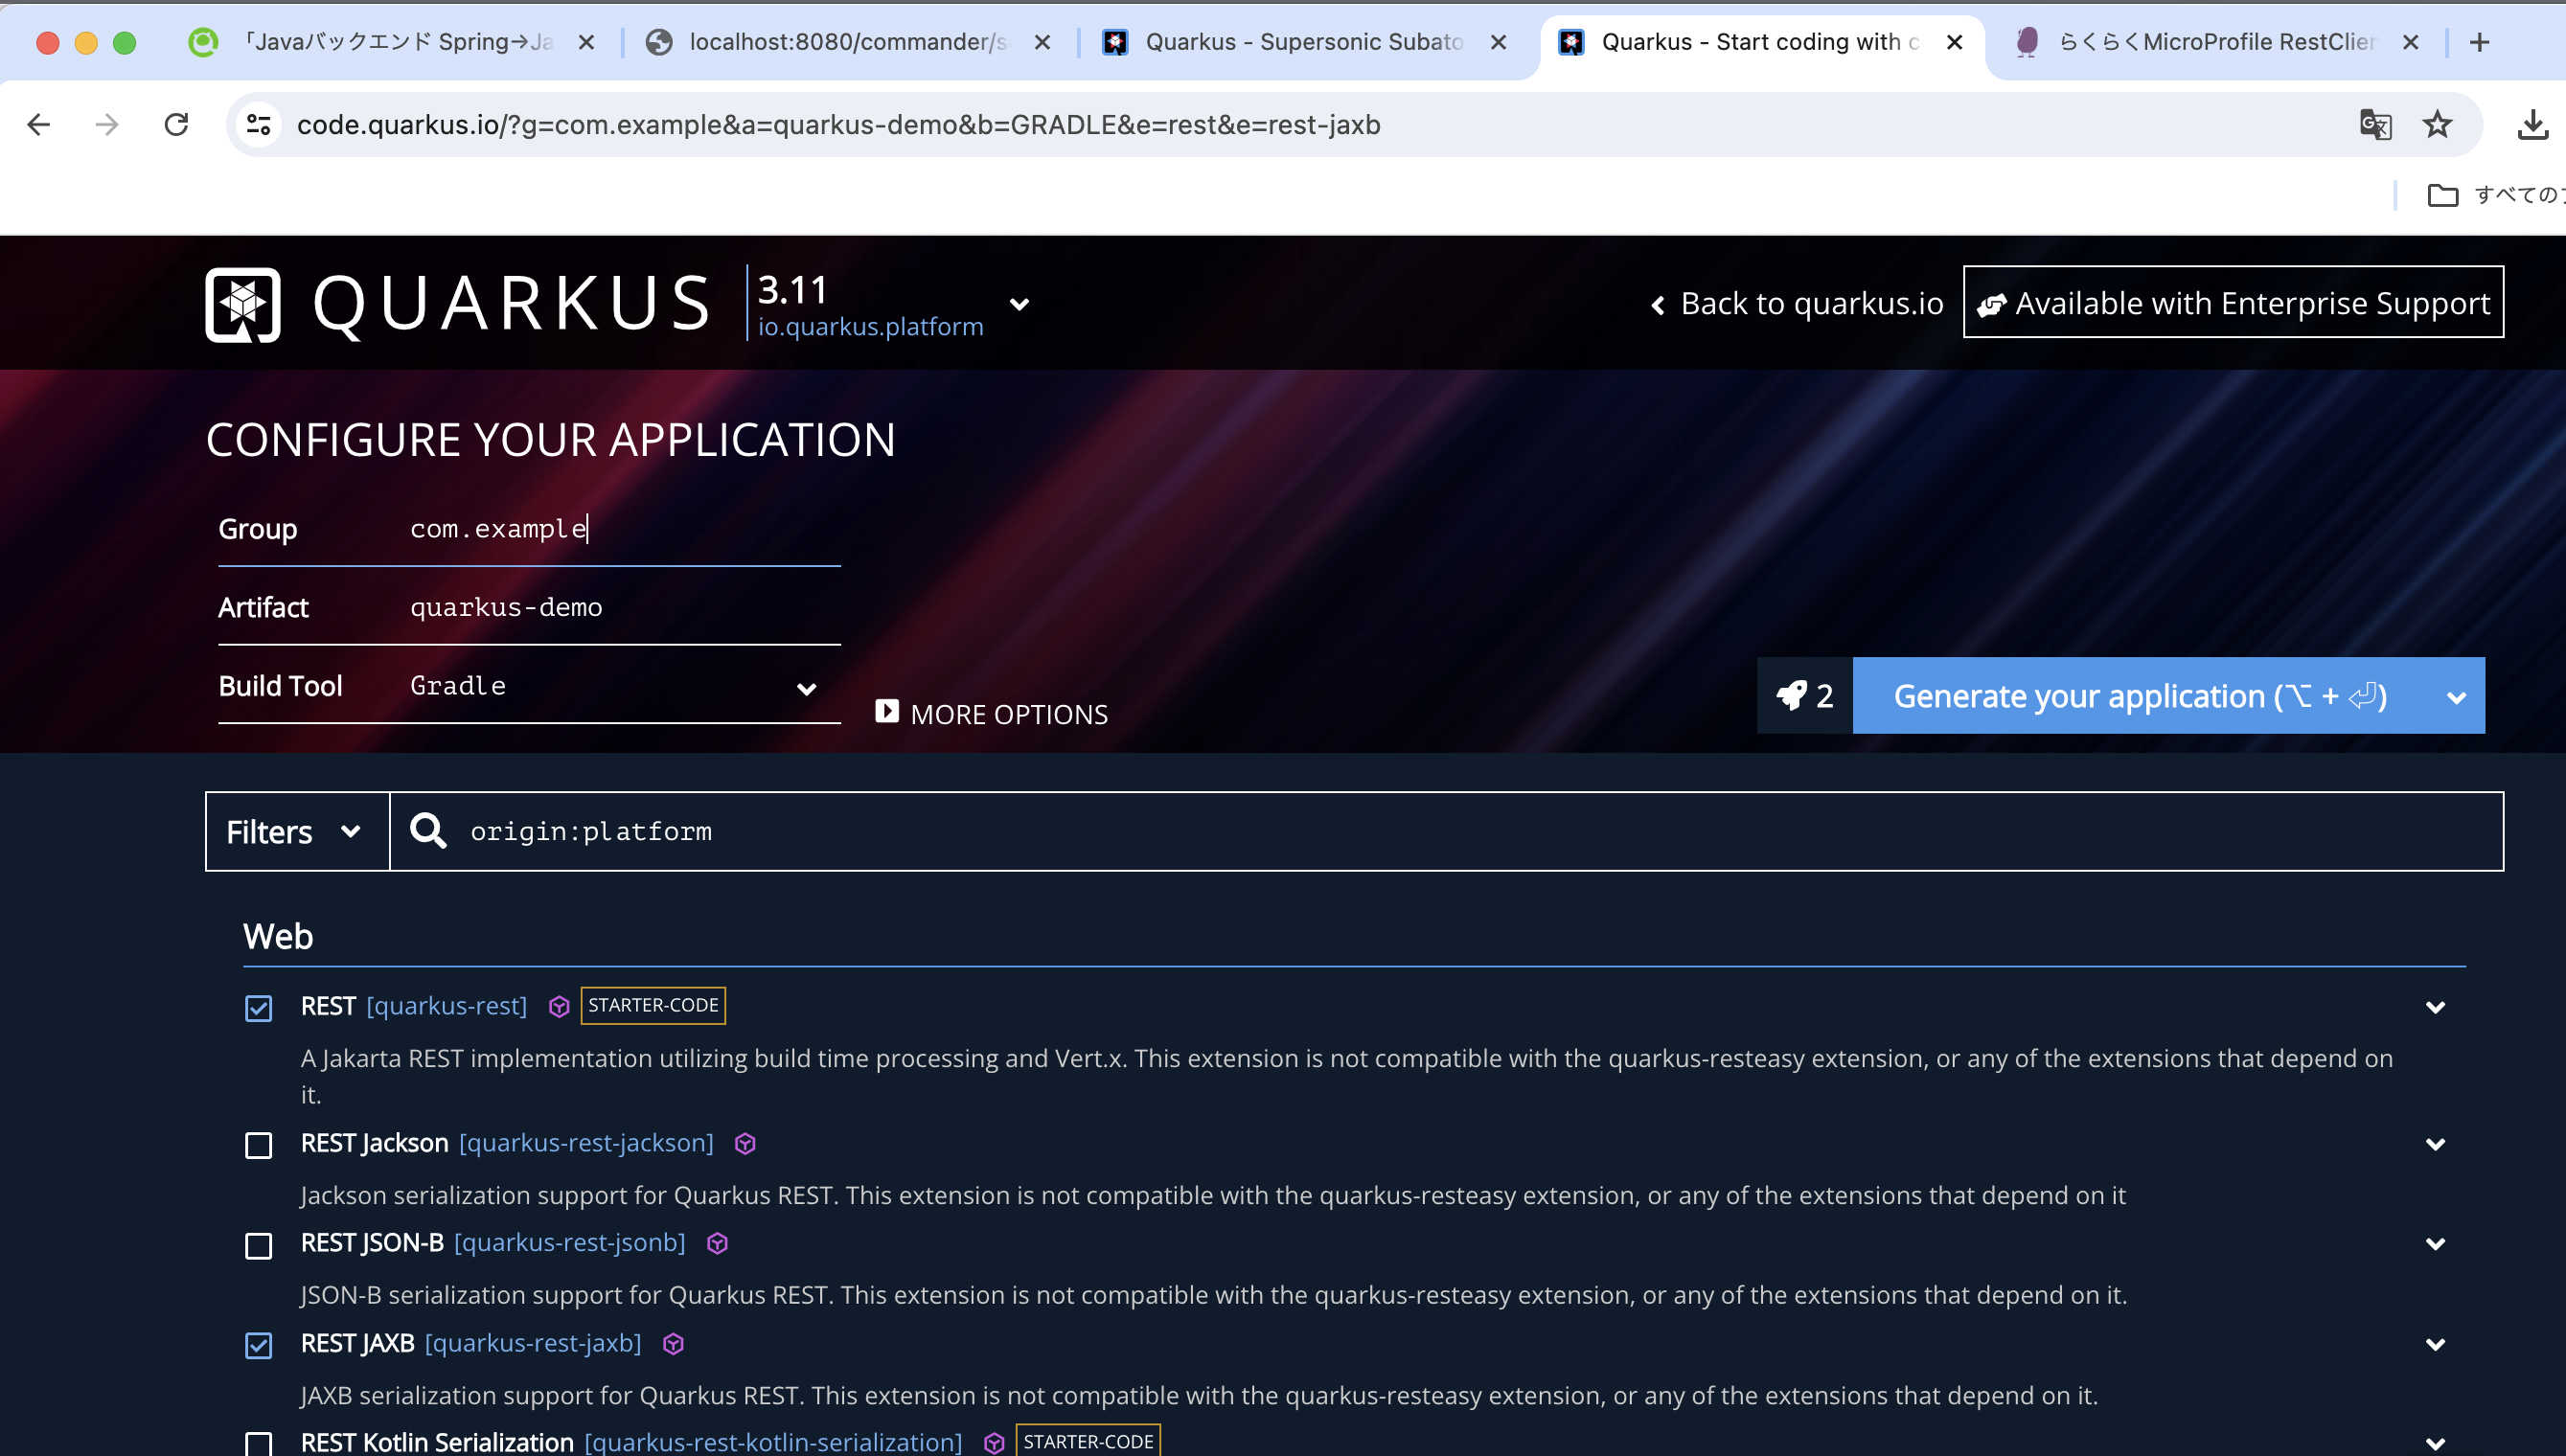Expand MORE OPTIONS section
This screenshot has height=1456, width=2566.
coord(992,714)
